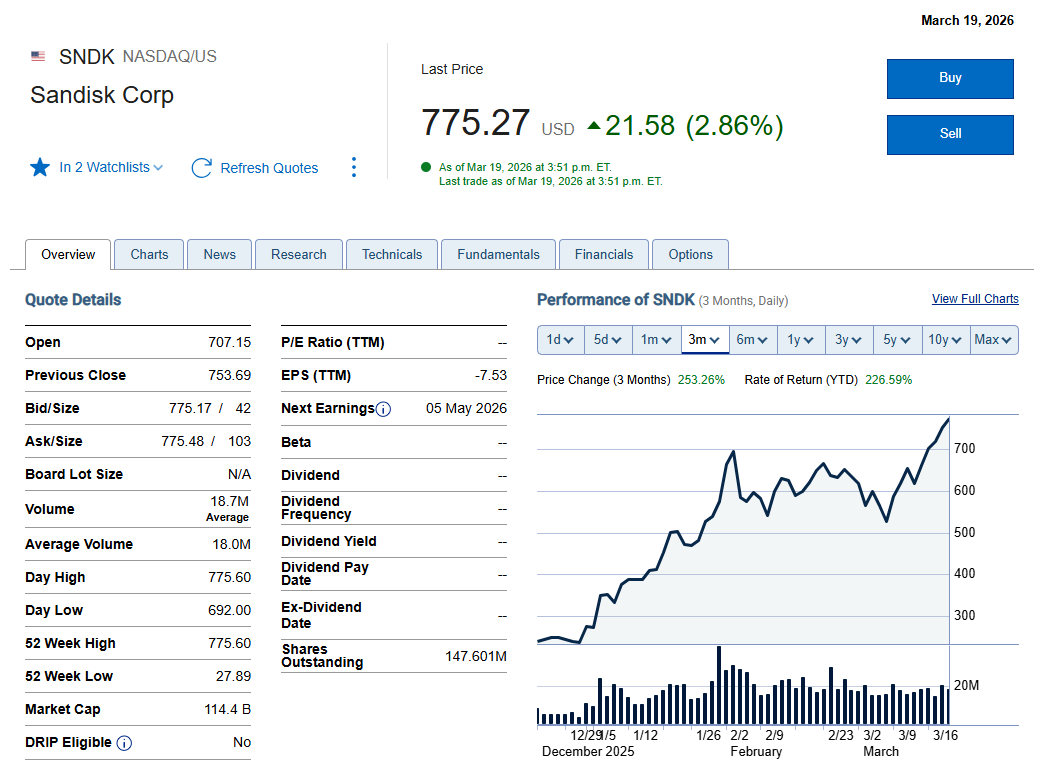Image resolution: width=1041 pixels, height=777 pixels.
Task: Click the green up arrow price change indicator
Action: pos(594,126)
